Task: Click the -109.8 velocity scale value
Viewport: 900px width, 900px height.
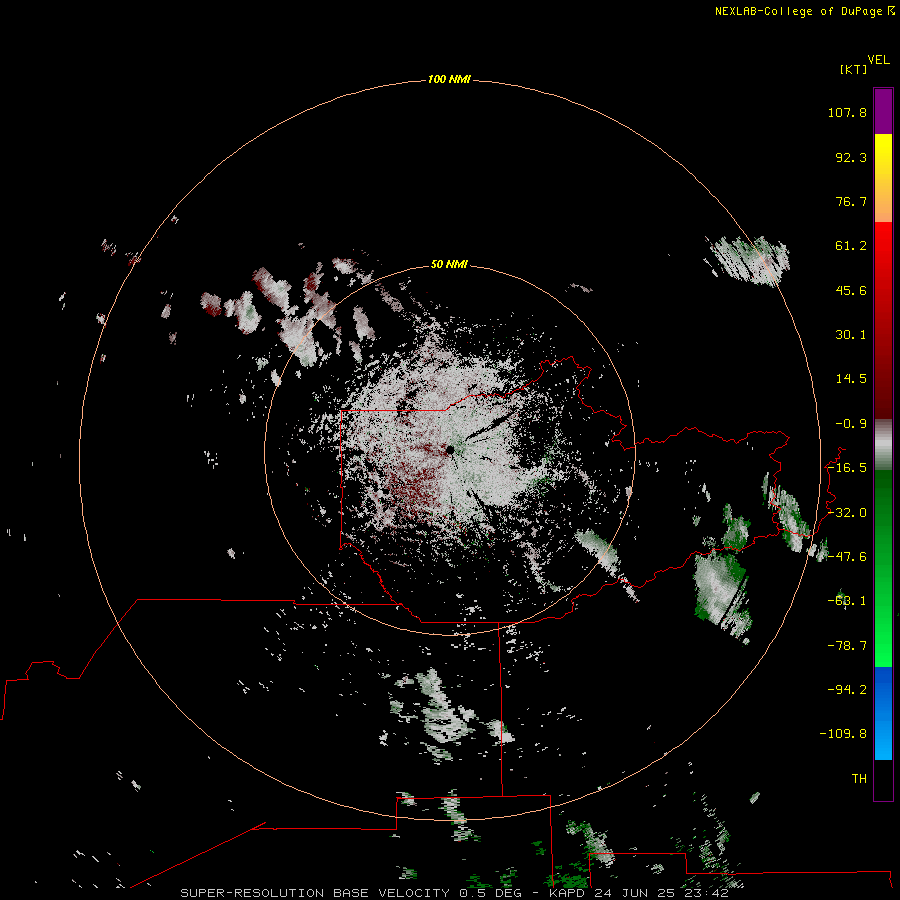Action: (843, 734)
